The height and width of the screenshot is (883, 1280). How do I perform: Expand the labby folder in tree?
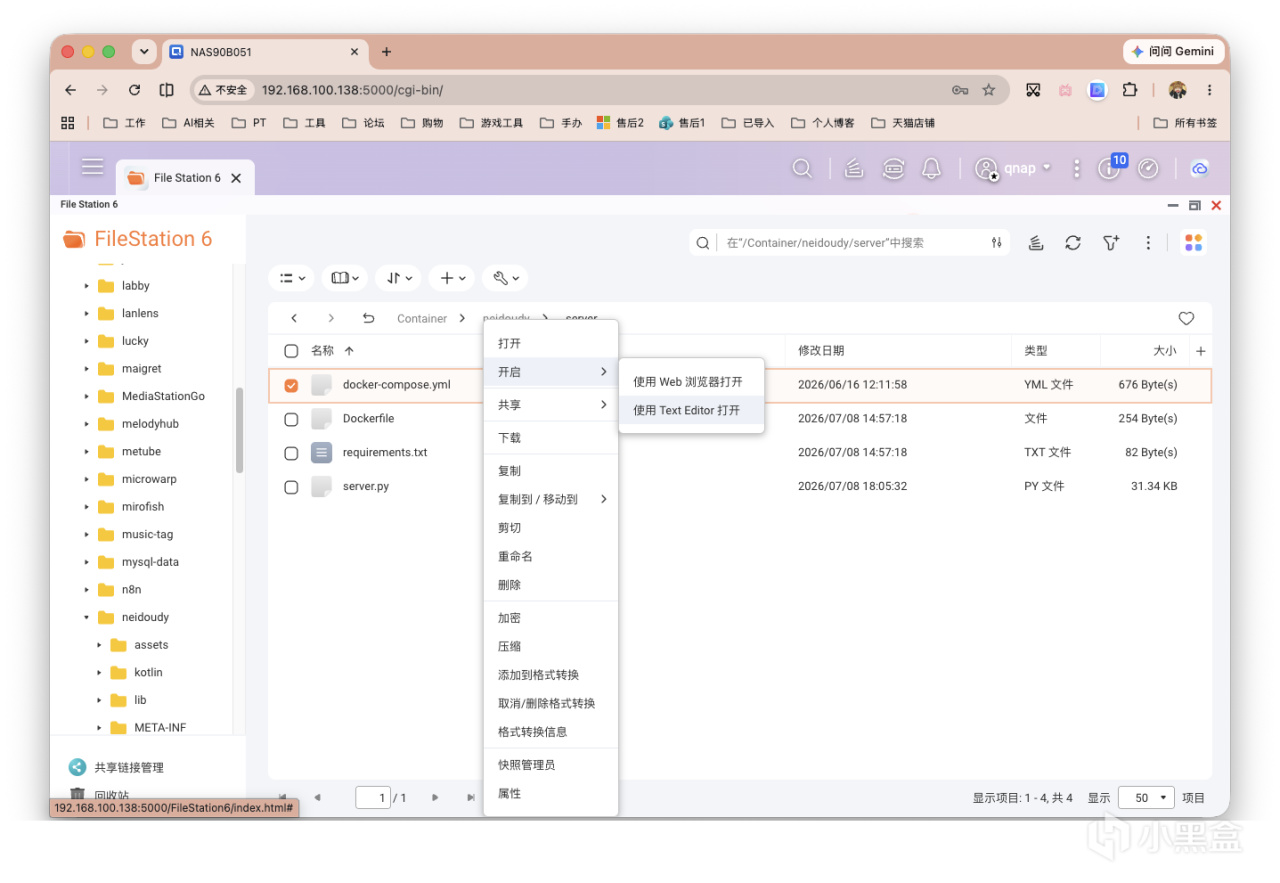point(87,286)
